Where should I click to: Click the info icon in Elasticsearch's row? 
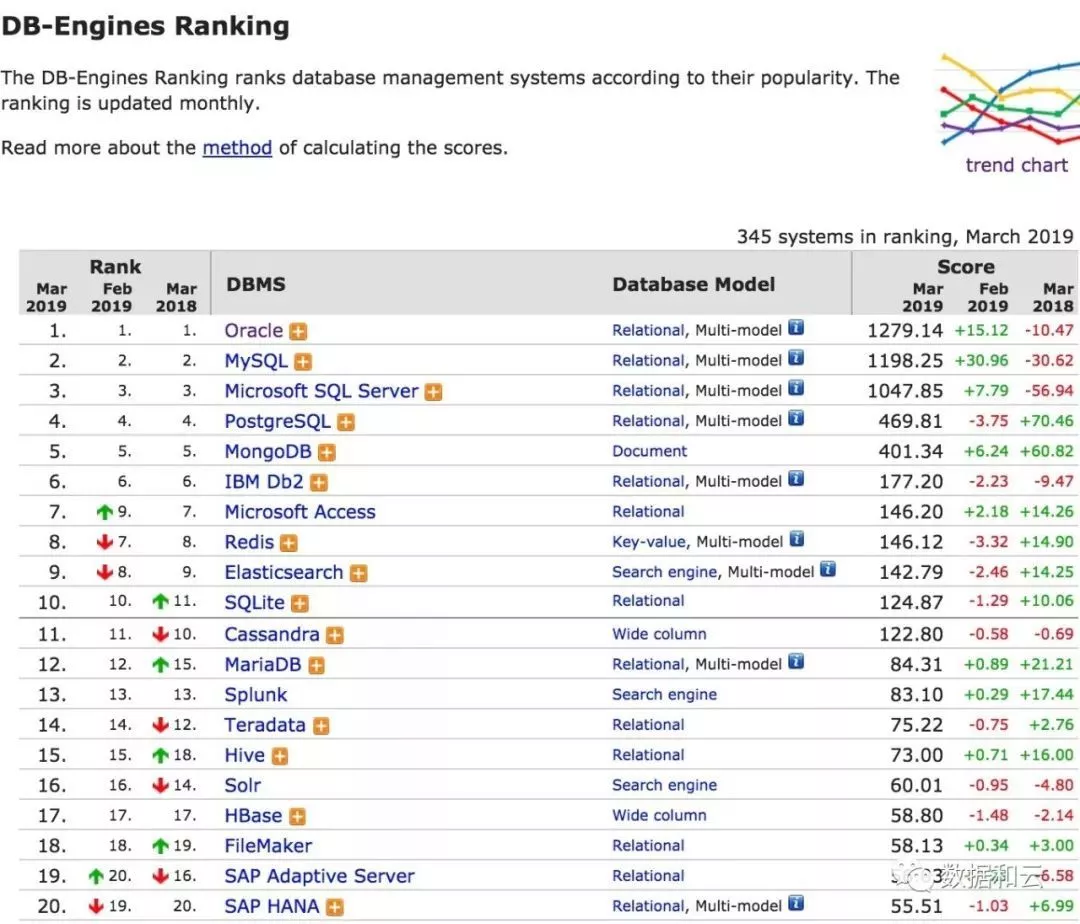tap(828, 569)
